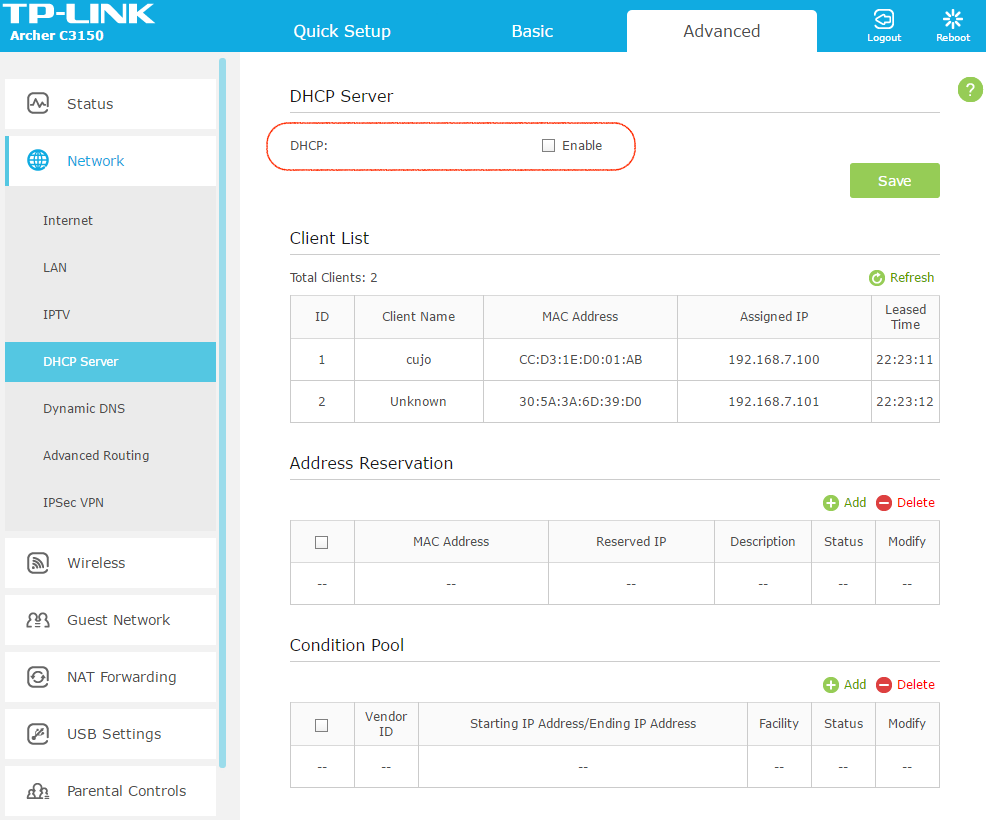
Task: Click Delete text in Condition Pool
Action: 916,684
